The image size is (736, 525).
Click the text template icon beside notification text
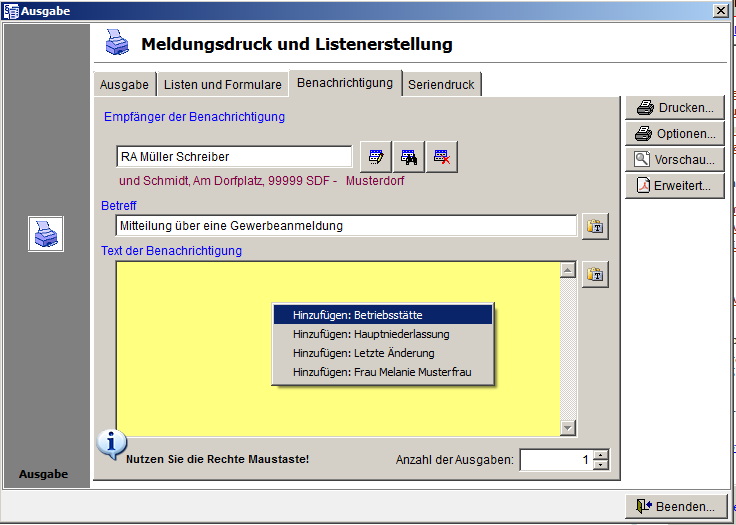click(x=595, y=274)
